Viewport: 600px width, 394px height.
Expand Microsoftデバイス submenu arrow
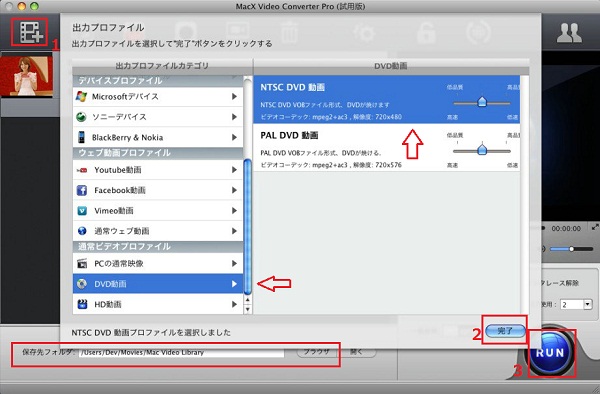[x=234, y=97]
